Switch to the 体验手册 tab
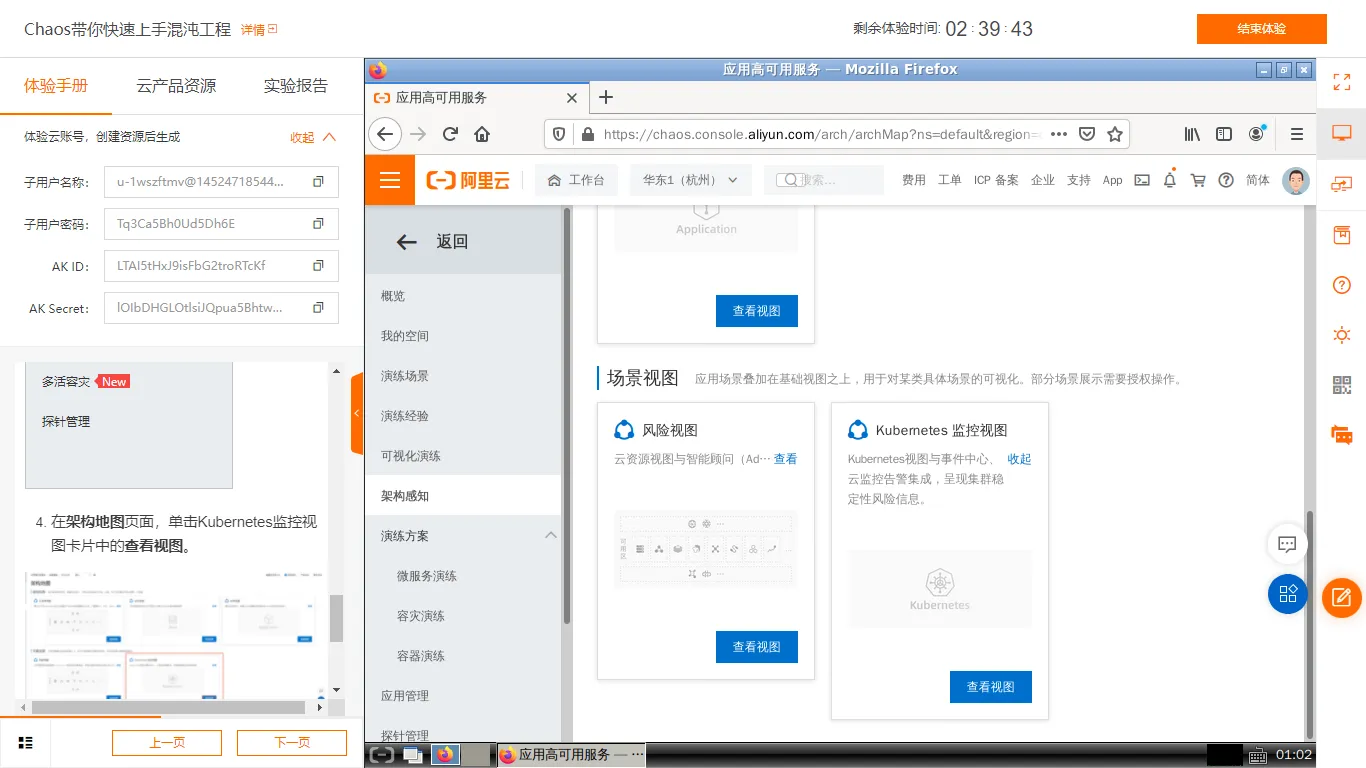Image resolution: width=1366 pixels, height=768 pixels. pyautogui.click(x=56, y=86)
